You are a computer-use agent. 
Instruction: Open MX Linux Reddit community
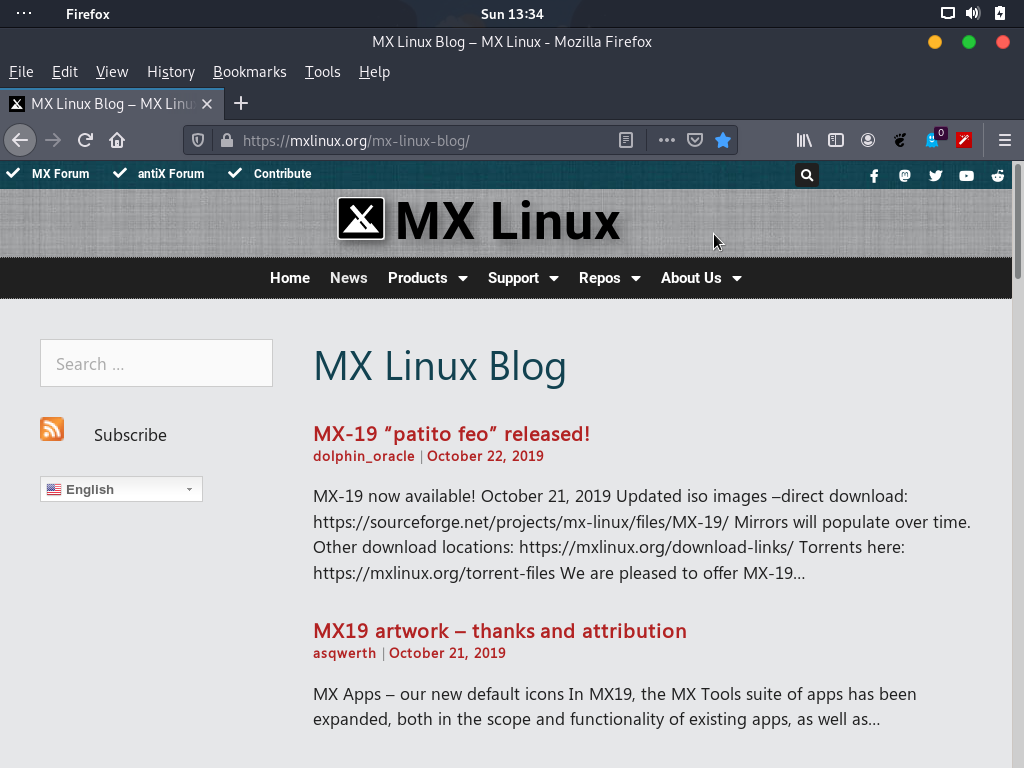(x=998, y=176)
